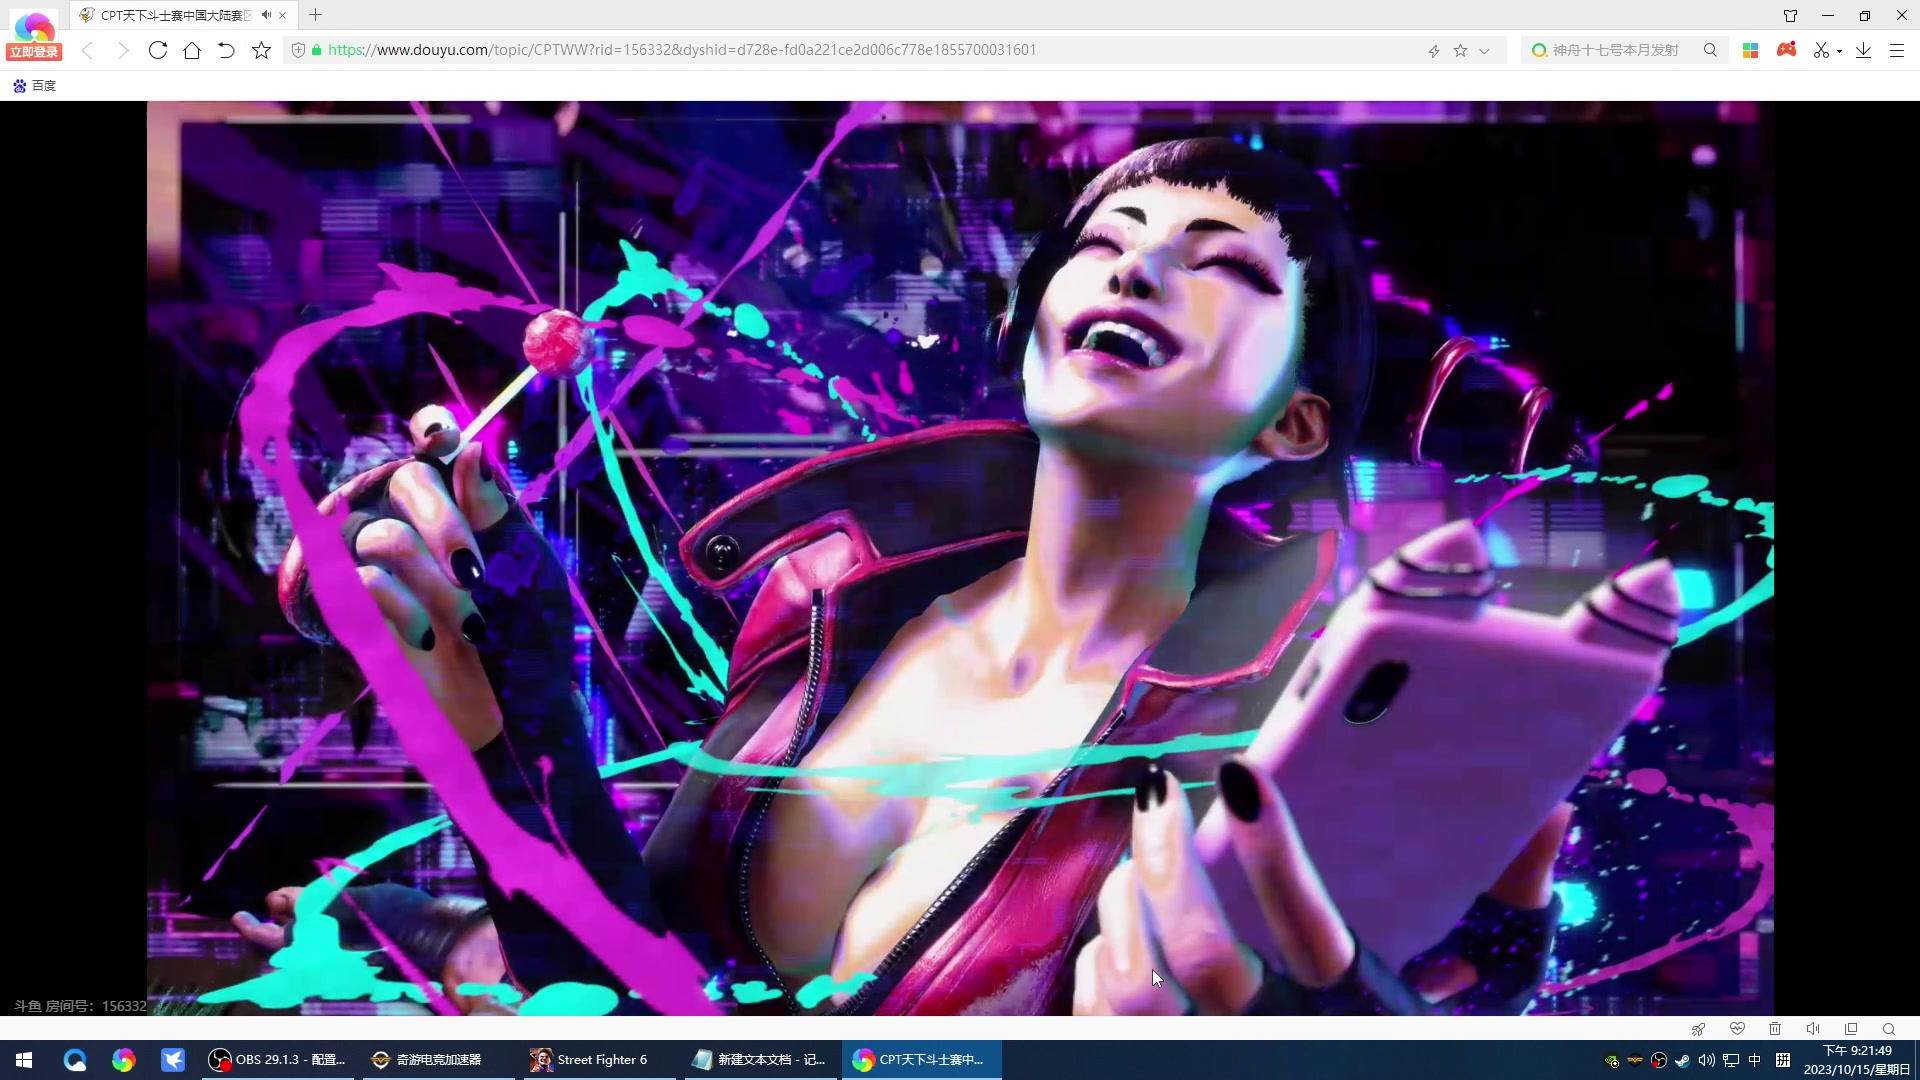
Task: Click the trash cleanup icon in status bar
Action: [1775, 1029]
